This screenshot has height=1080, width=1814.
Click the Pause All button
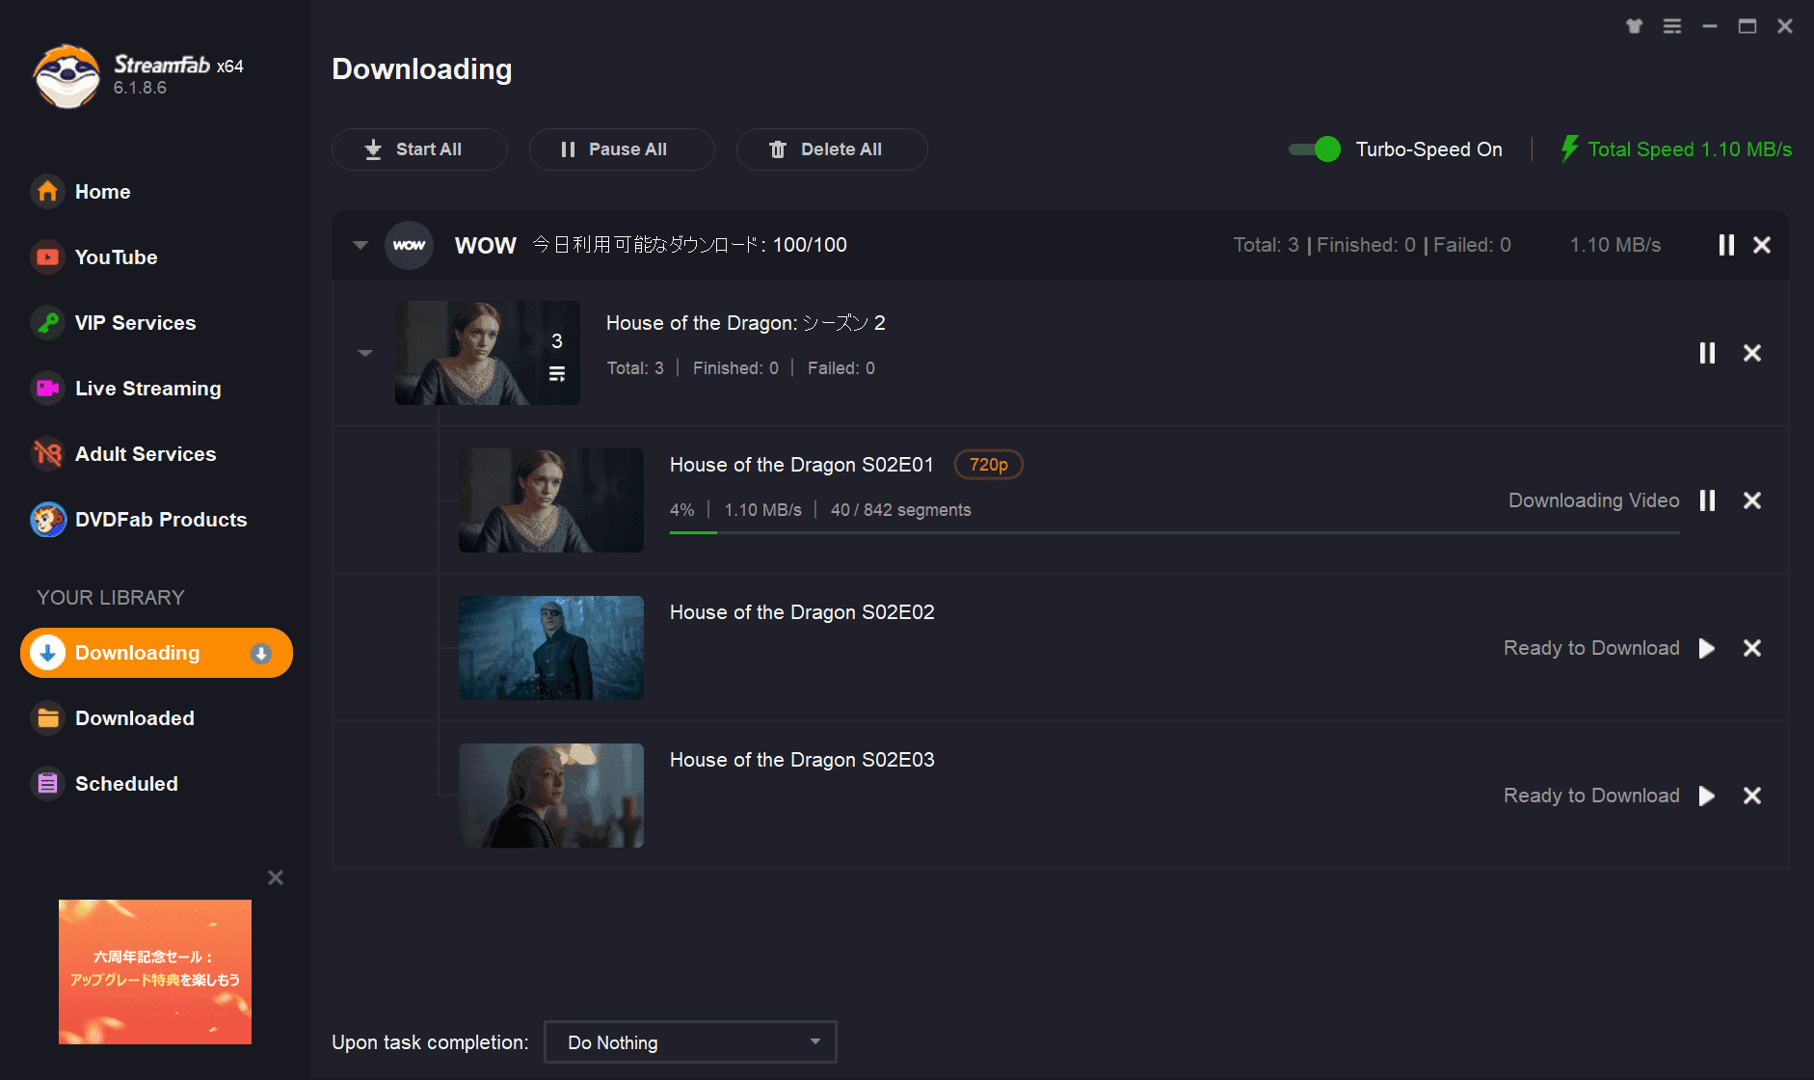point(621,149)
